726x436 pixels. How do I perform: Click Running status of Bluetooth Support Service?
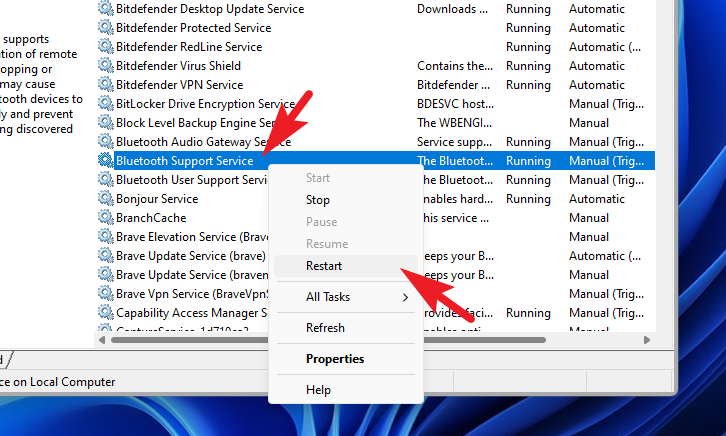point(528,161)
